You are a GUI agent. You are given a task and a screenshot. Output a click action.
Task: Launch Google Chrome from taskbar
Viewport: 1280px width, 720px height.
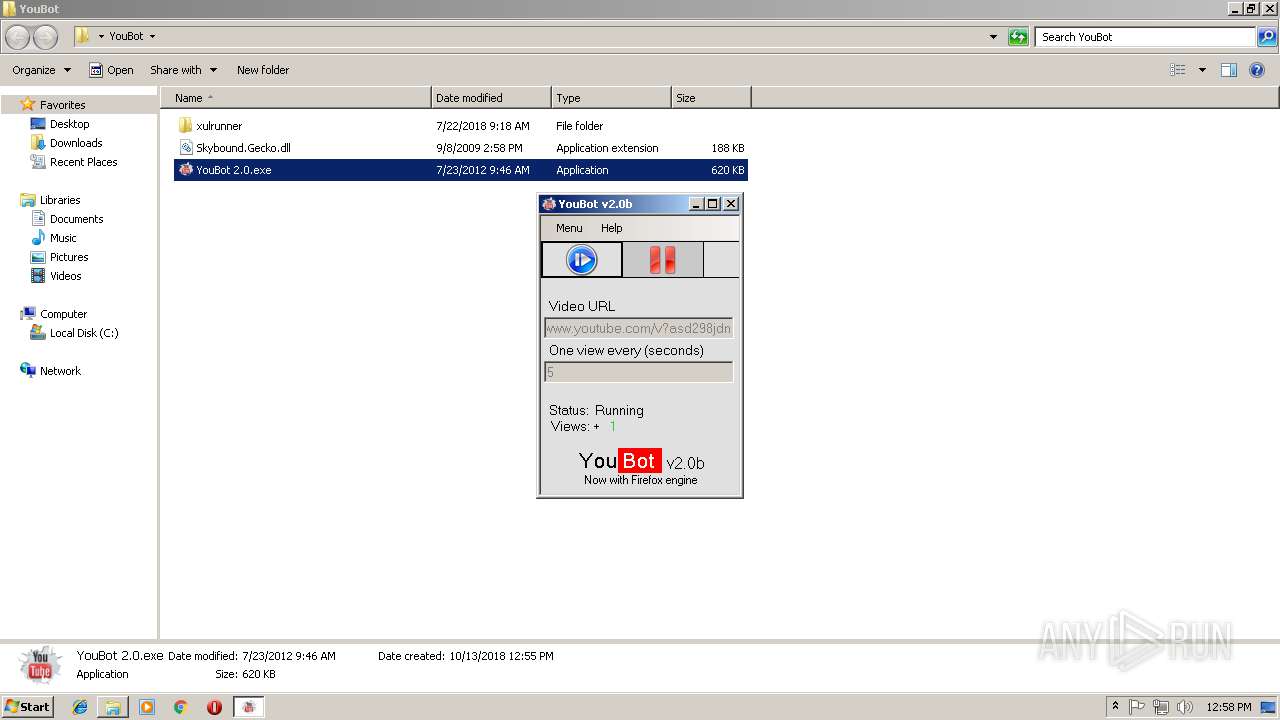[181, 707]
